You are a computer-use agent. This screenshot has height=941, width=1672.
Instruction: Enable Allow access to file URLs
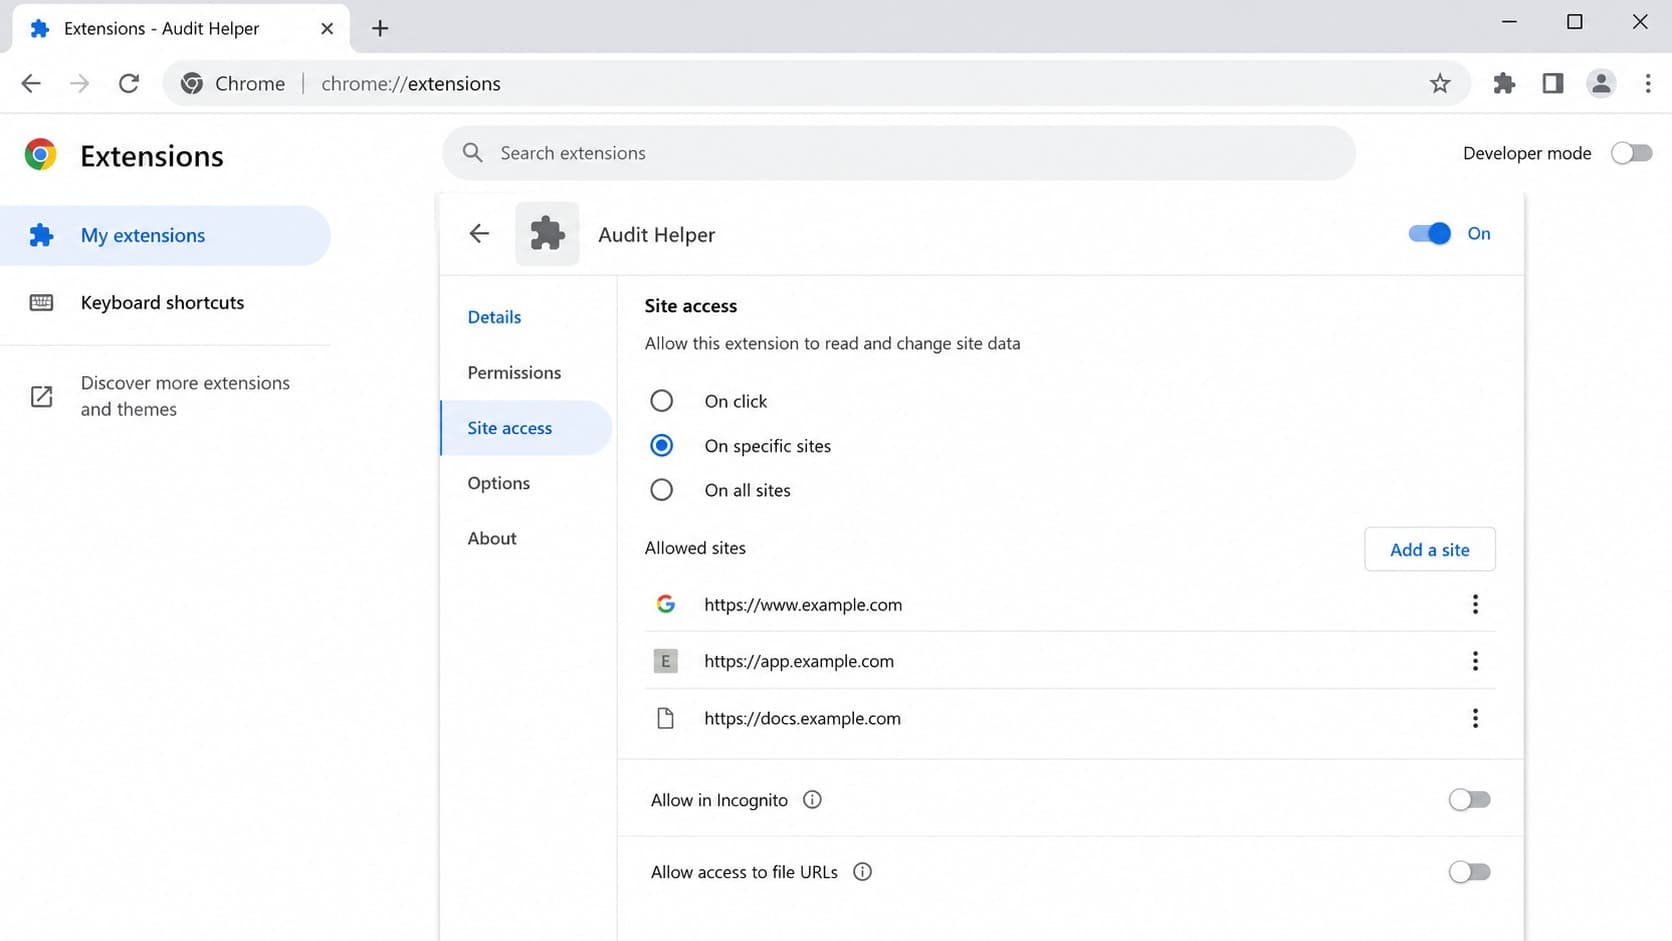(1469, 872)
